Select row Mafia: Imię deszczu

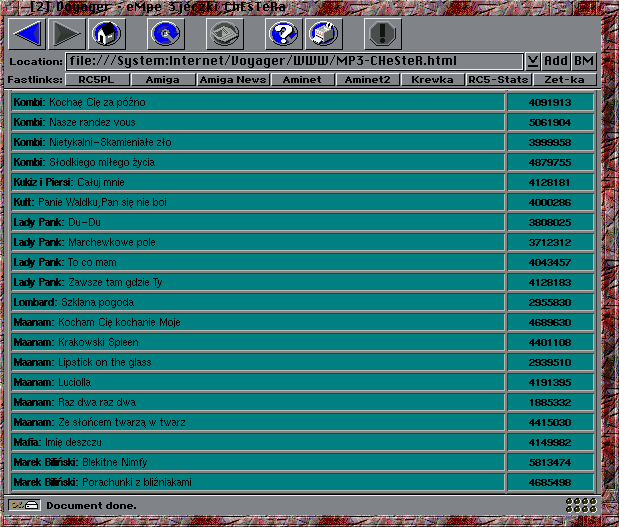coord(258,442)
